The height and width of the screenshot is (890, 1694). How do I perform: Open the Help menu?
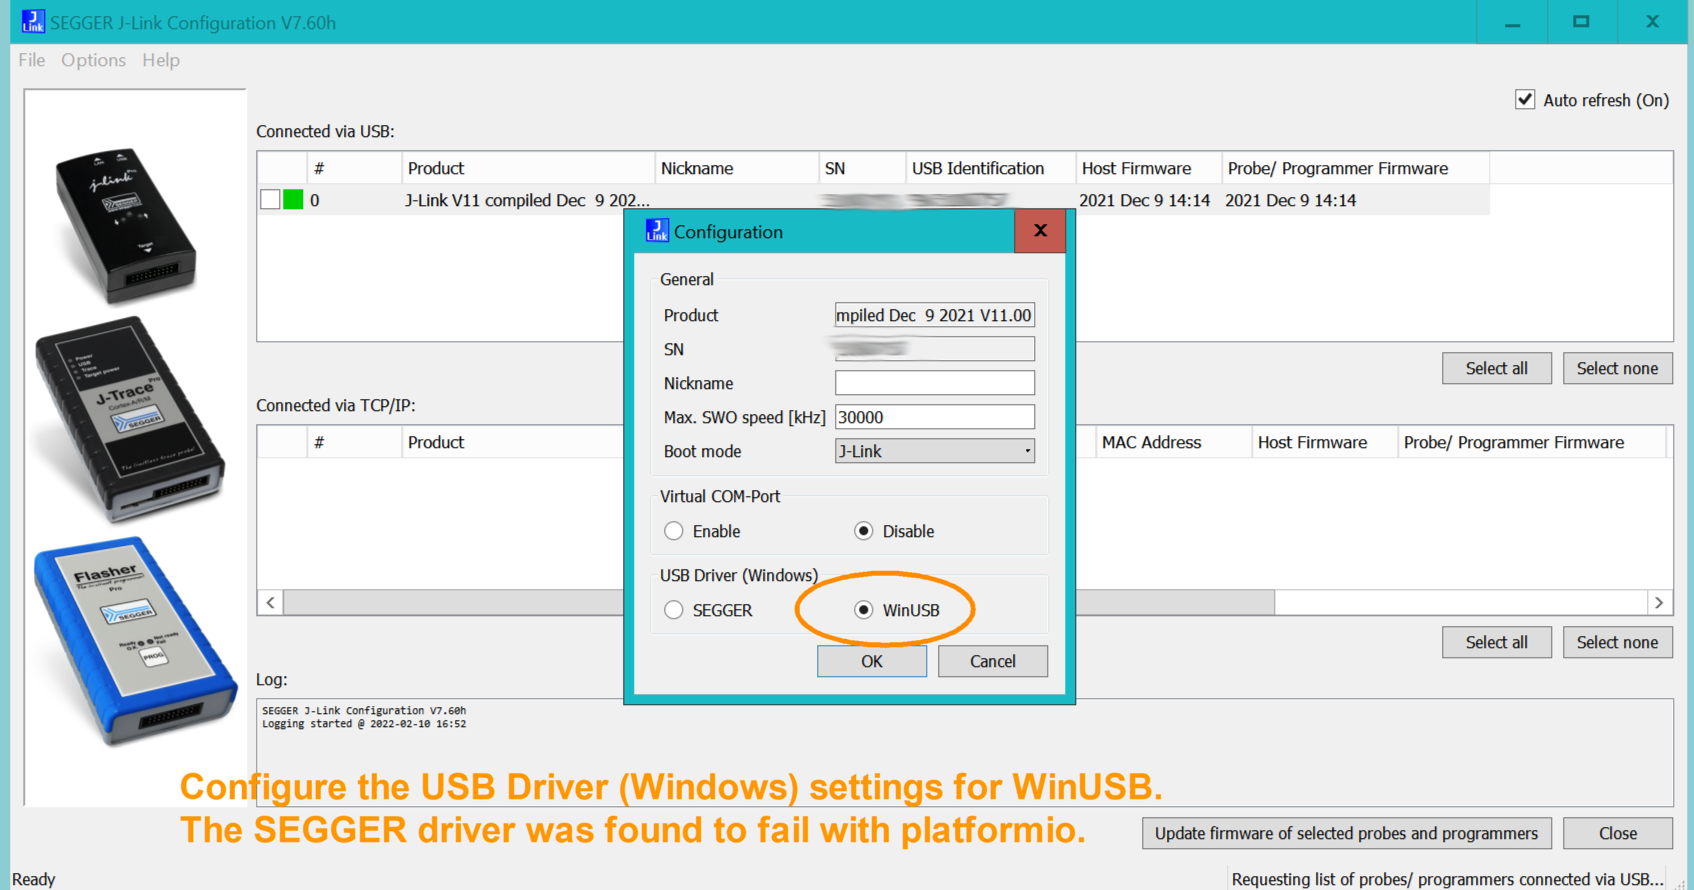point(161,60)
